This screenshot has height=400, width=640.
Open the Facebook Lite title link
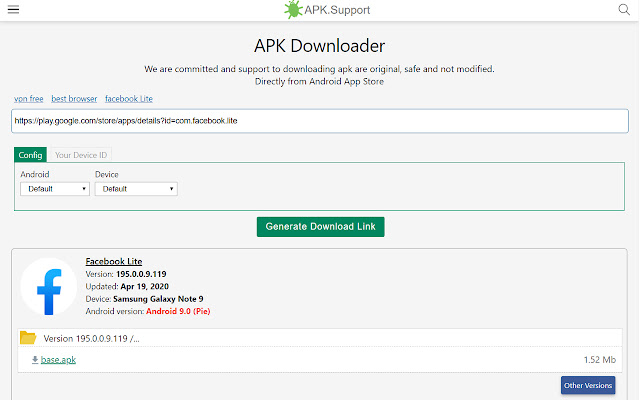tap(114, 261)
